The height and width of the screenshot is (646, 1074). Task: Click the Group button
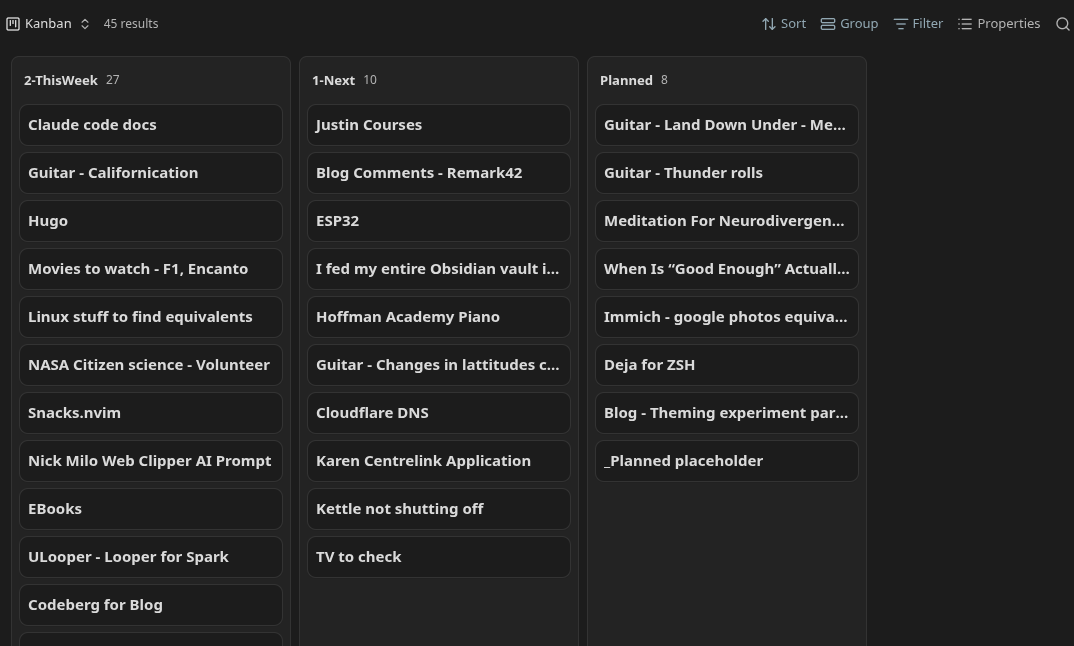pos(849,24)
